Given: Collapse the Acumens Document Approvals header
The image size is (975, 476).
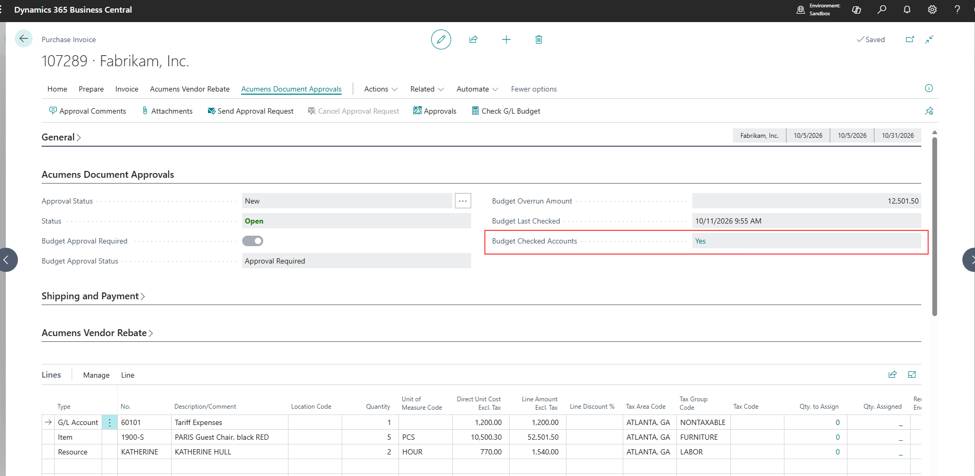Looking at the screenshot, I should [x=108, y=175].
